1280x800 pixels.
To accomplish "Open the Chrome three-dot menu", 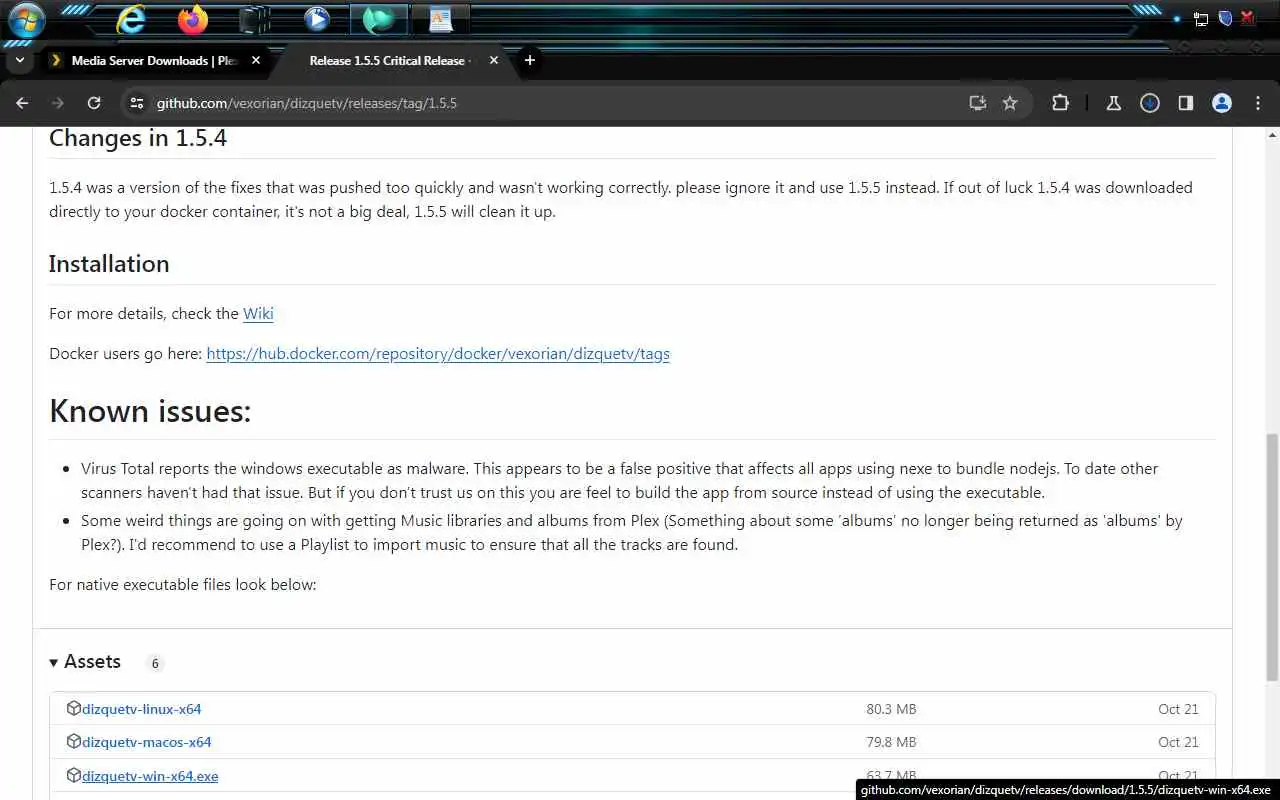I will (x=1258, y=103).
